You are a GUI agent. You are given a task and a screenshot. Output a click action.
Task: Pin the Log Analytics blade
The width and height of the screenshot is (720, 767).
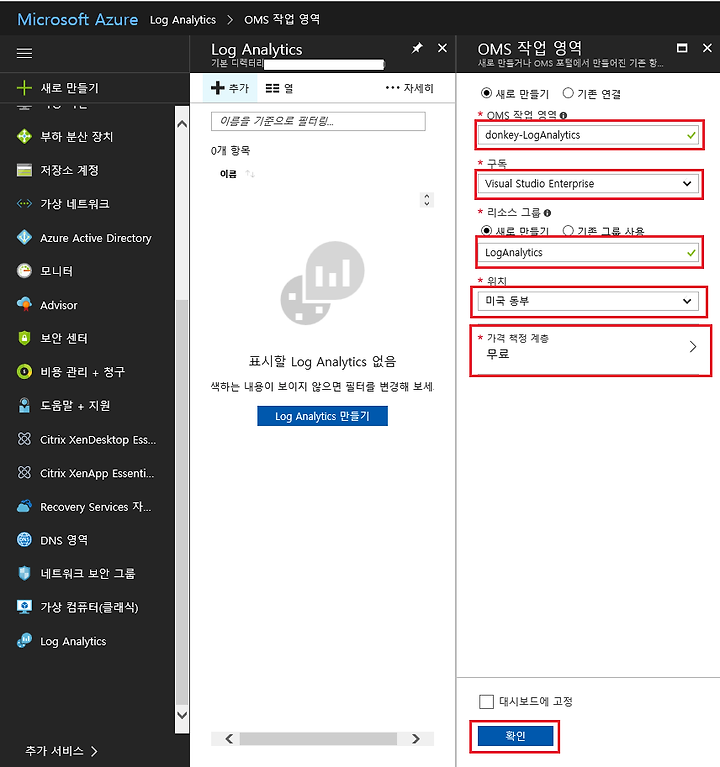point(417,48)
